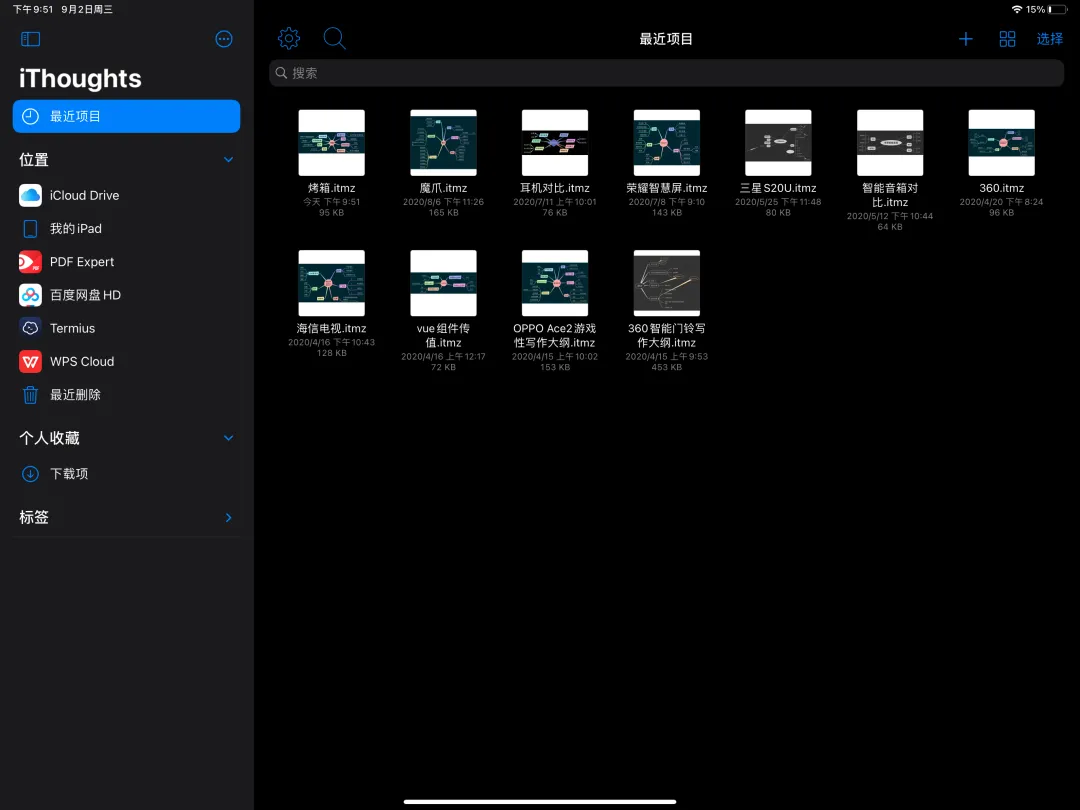1080x810 pixels.
Task: Toggle the sidebar panel icon
Action: point(30,39)
